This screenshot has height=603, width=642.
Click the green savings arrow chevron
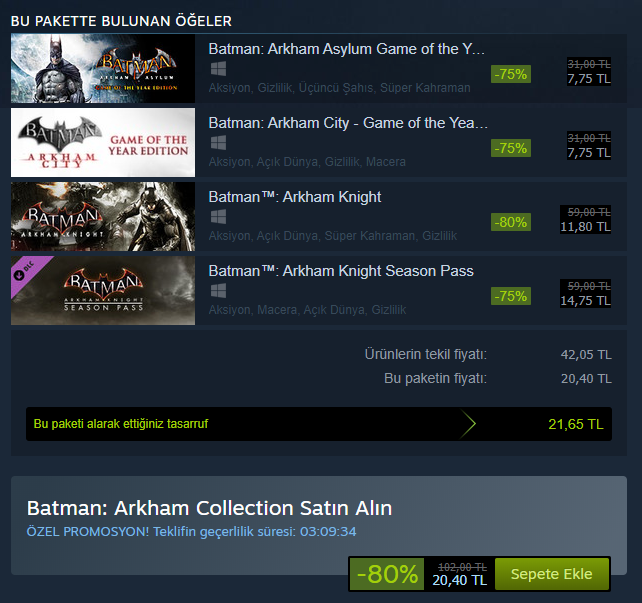(x=468, y=424)
